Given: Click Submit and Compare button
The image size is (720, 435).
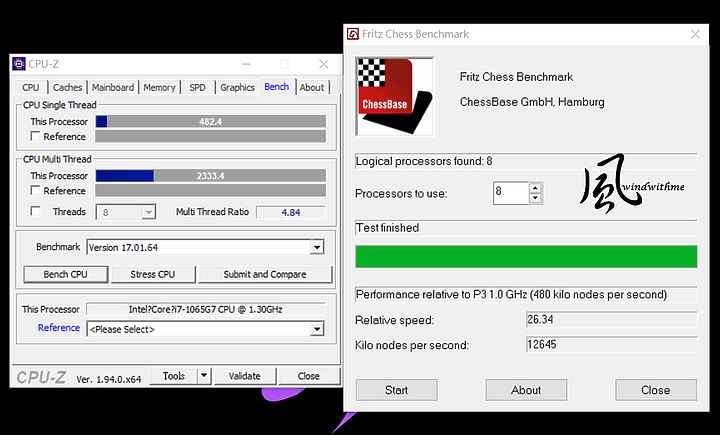Looking at the screenshot, I should pos(265,274).
